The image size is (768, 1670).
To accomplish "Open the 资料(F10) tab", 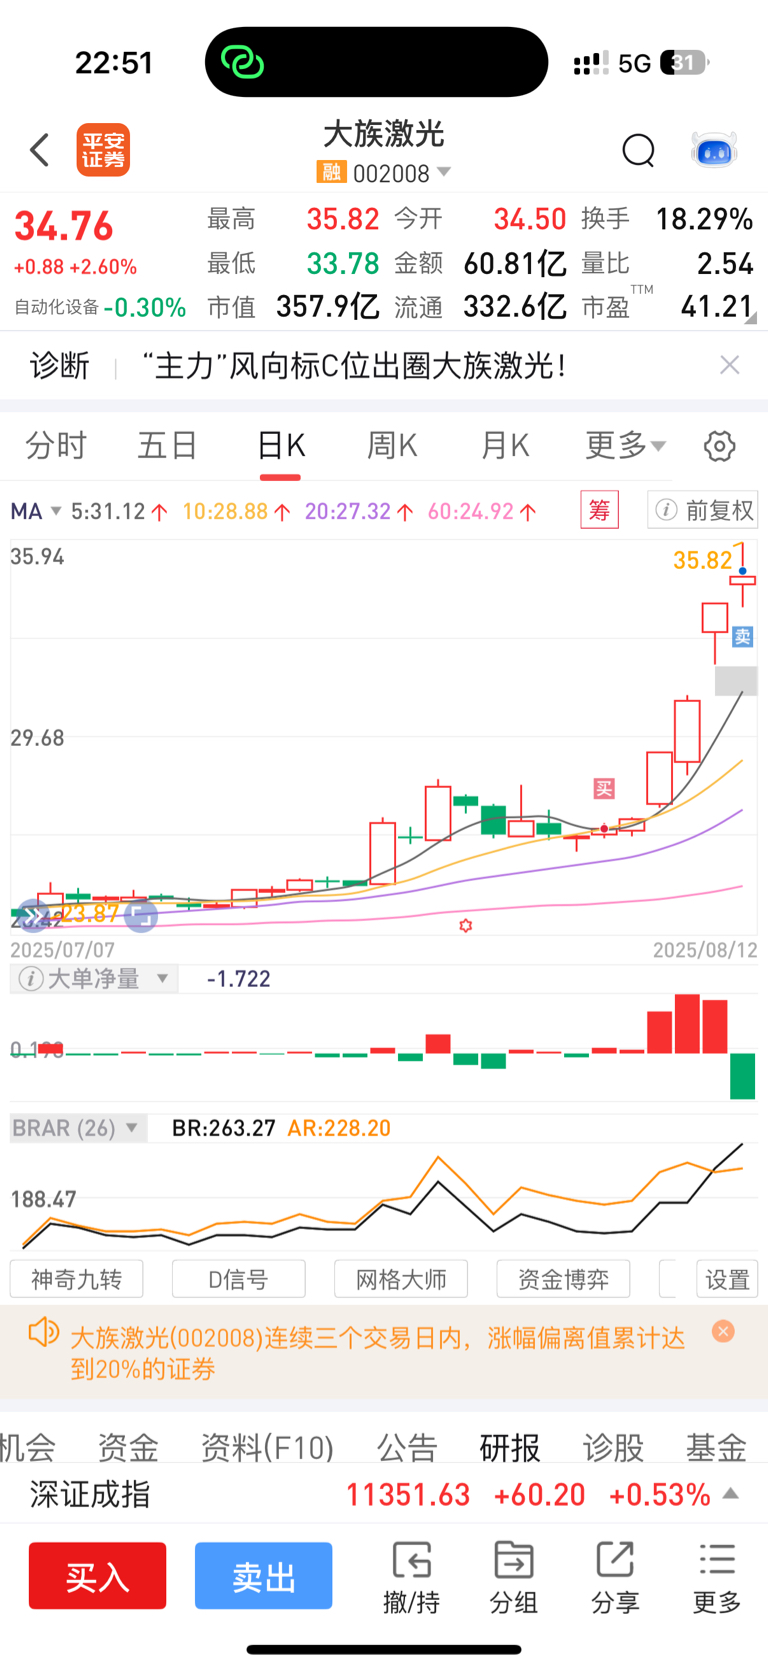I will tap(267, 1447).
